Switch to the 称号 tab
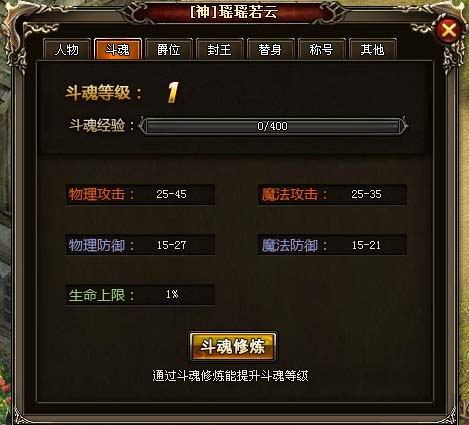The width and height of the screenshot is (469, 425). click(x=321, y=50)
